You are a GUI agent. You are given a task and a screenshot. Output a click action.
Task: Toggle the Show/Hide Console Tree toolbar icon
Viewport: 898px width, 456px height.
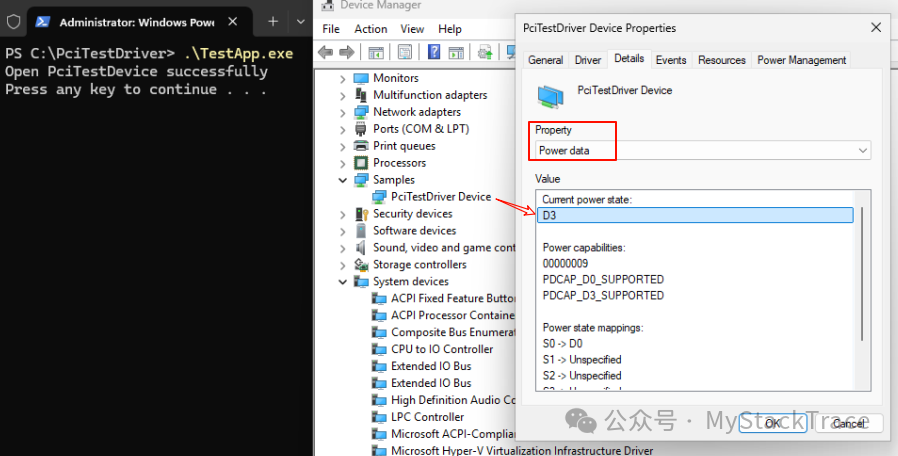coord(376,53)
